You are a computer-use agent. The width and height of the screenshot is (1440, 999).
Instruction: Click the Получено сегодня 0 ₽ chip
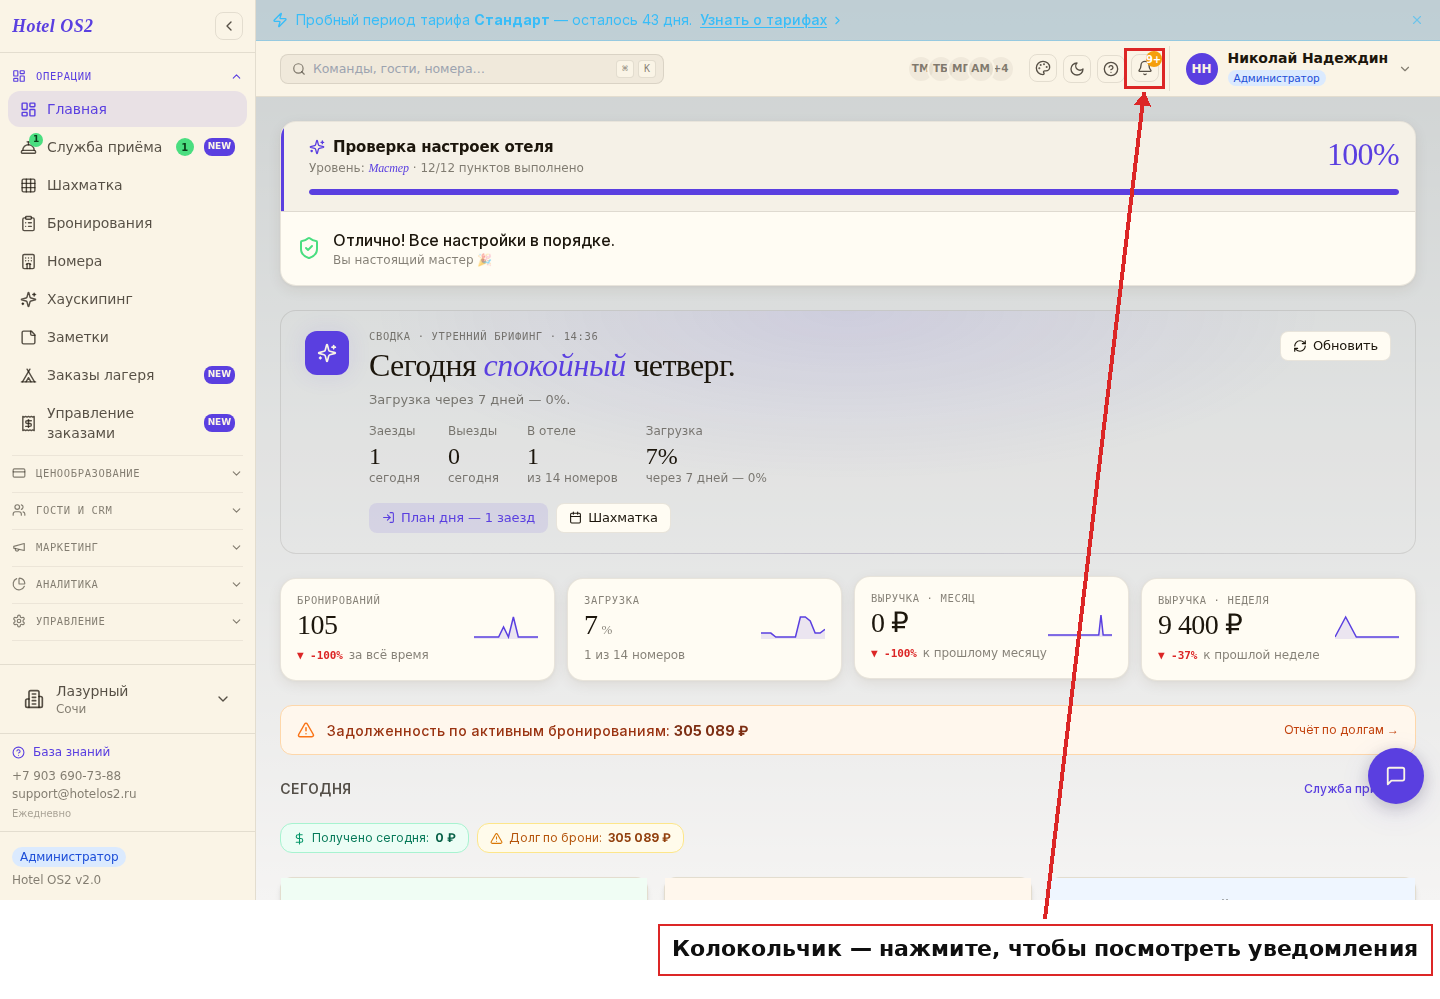point(374,838)
